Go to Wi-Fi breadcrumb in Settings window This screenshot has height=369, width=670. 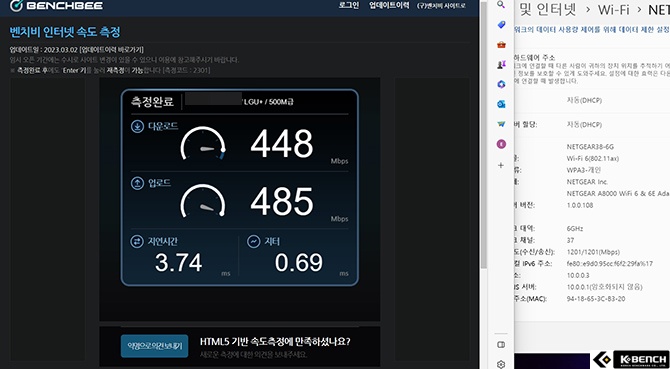tap(613, 10)
